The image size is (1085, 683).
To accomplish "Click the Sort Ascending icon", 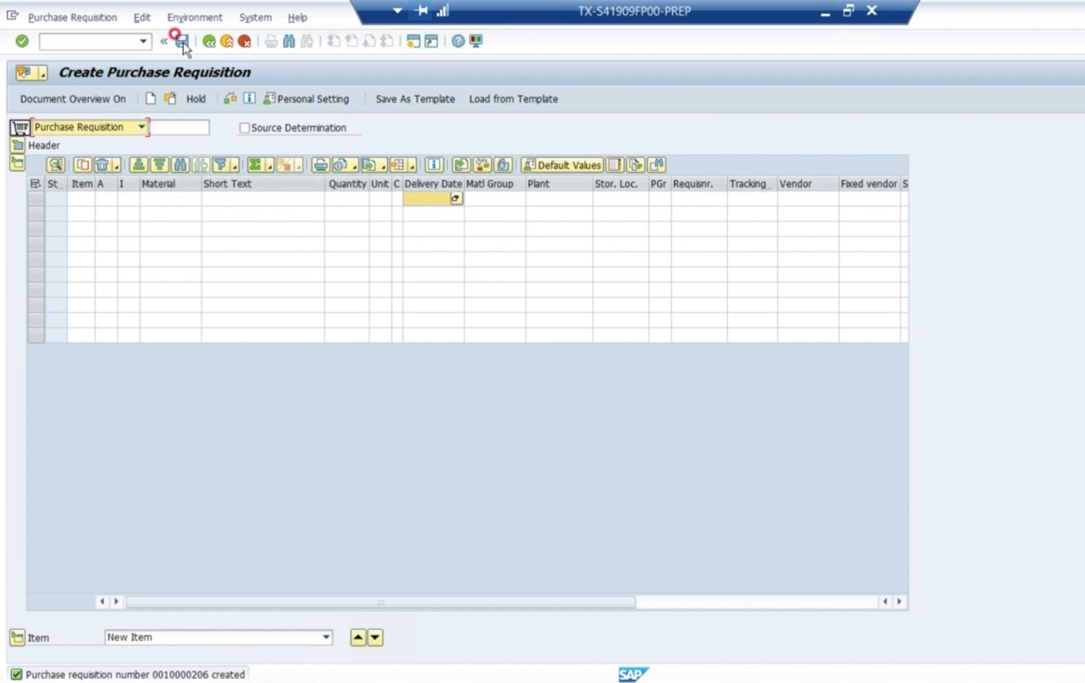I will pos(138,165).
